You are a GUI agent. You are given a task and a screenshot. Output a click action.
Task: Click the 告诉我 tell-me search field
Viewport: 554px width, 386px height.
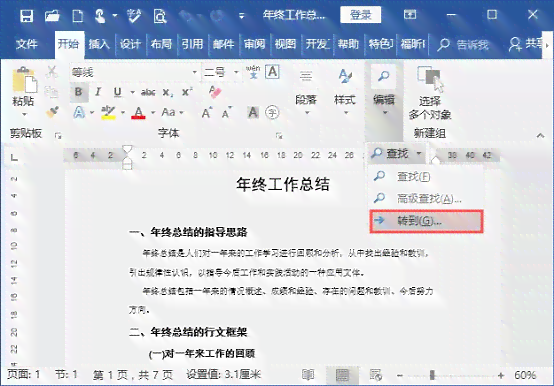tap(464, 44)
